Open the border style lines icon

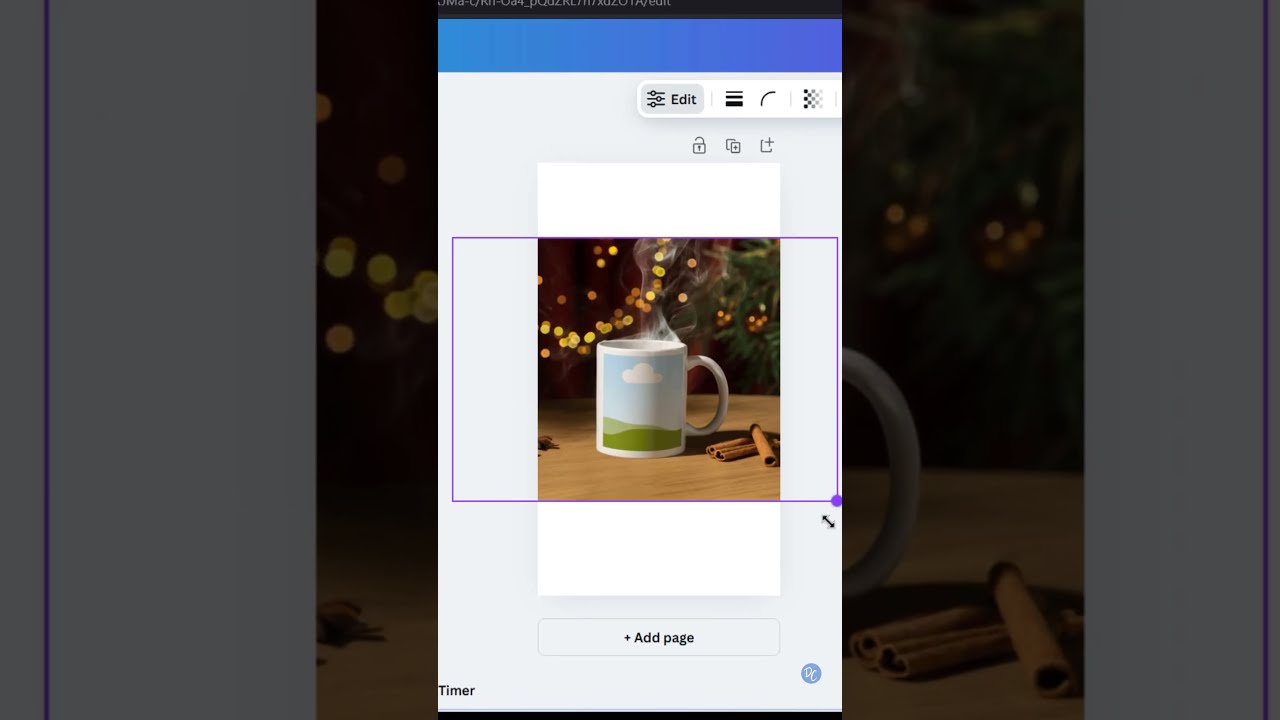point(734,99)
